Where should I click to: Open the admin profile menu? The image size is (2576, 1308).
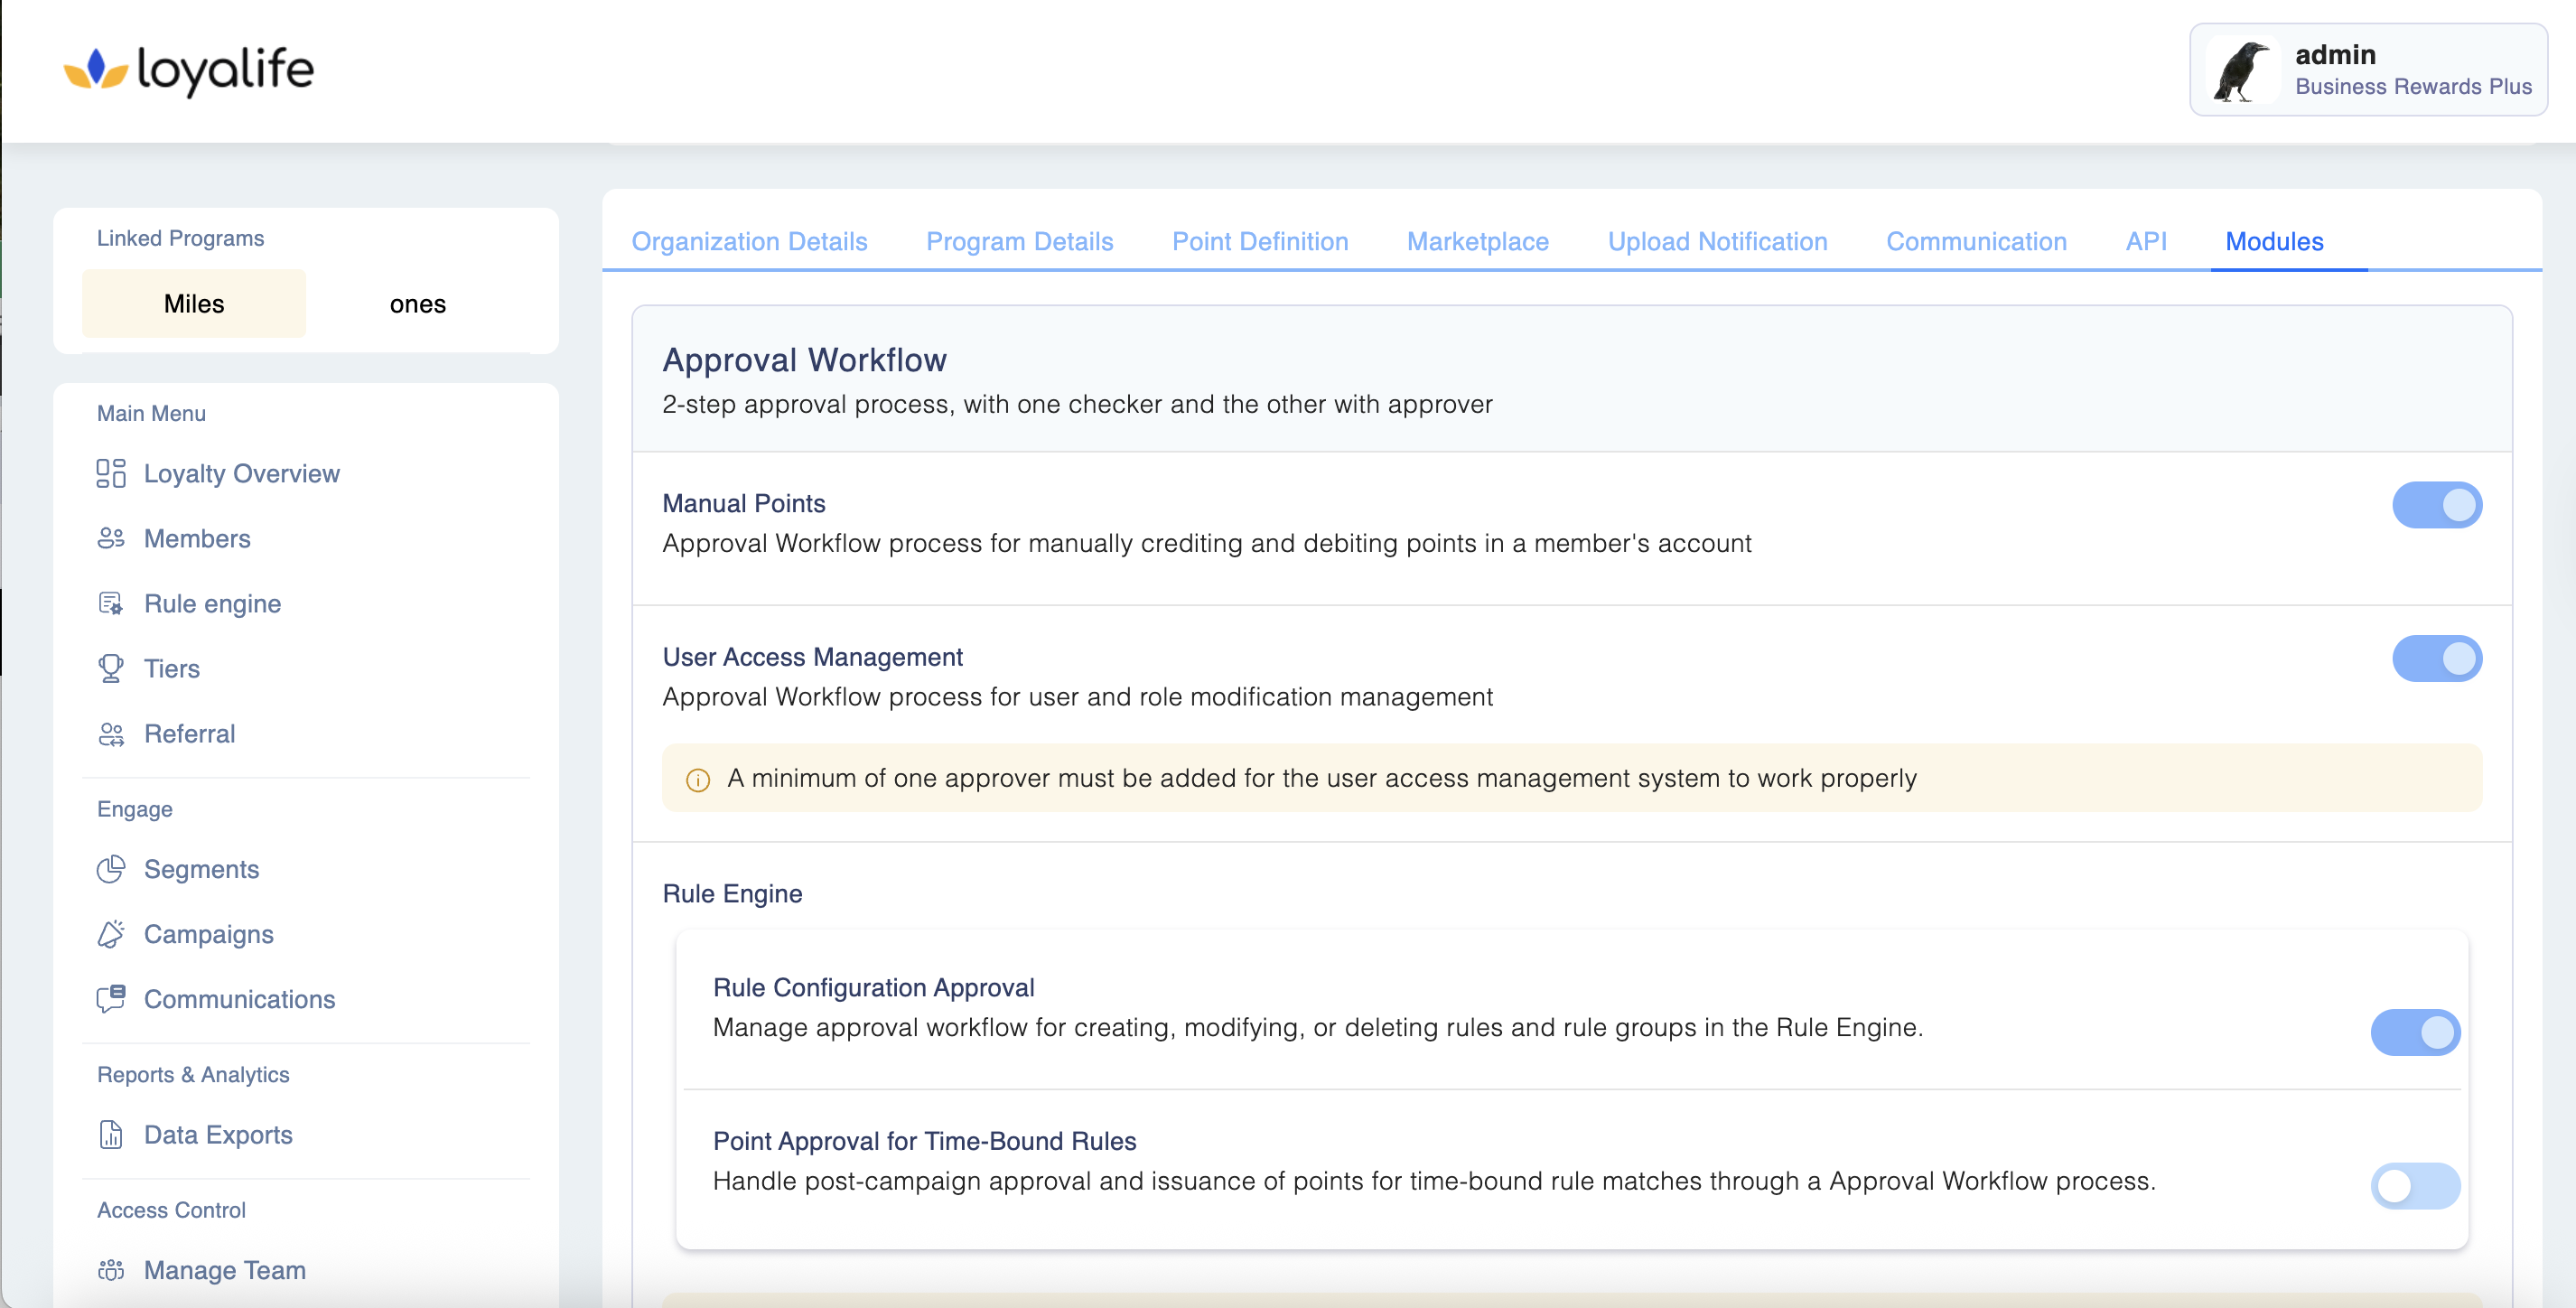(x=2367, y=70)
